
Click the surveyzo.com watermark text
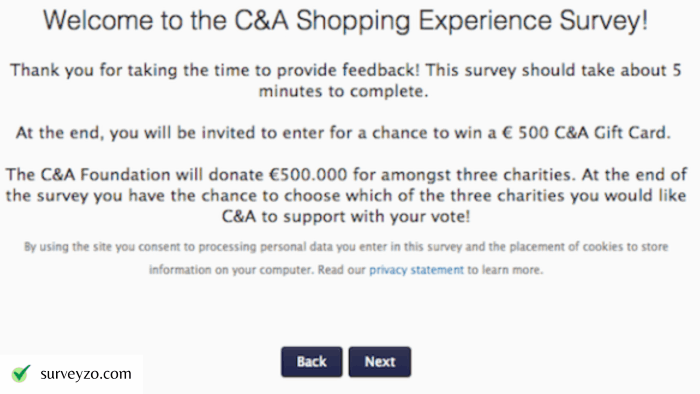(86, 374)
